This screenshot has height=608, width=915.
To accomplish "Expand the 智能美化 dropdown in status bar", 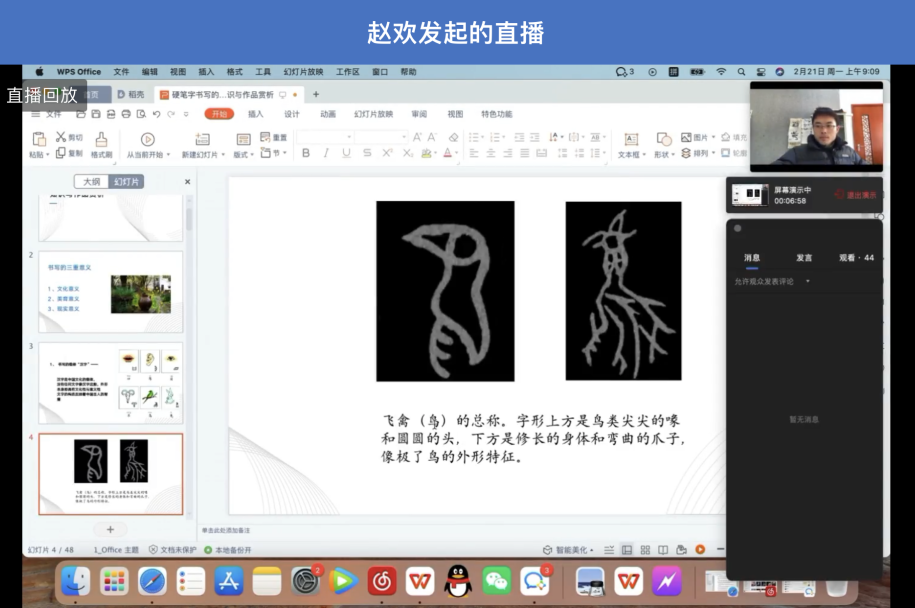I will pyautogui.click(x=574, y=550).
